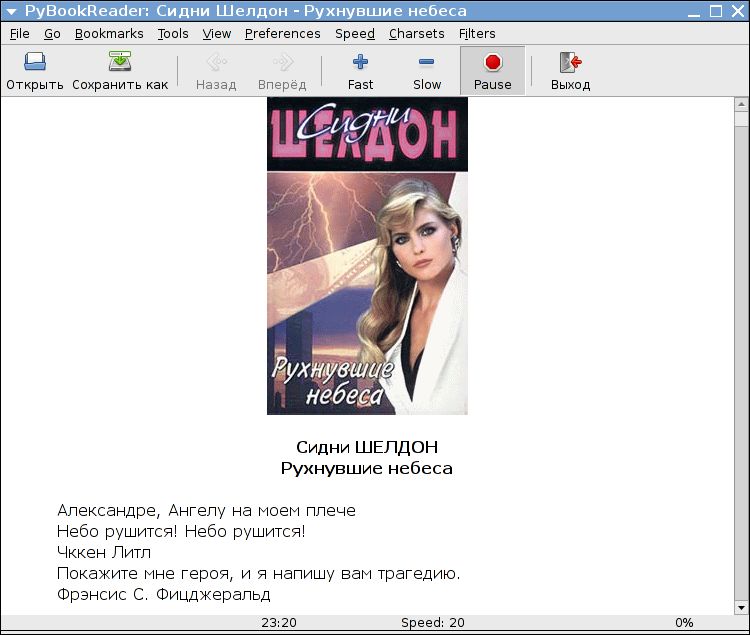The height and width of the screenshot is (635, 750).
Task: Toggle the red Pause button
Action: [492, 63]
